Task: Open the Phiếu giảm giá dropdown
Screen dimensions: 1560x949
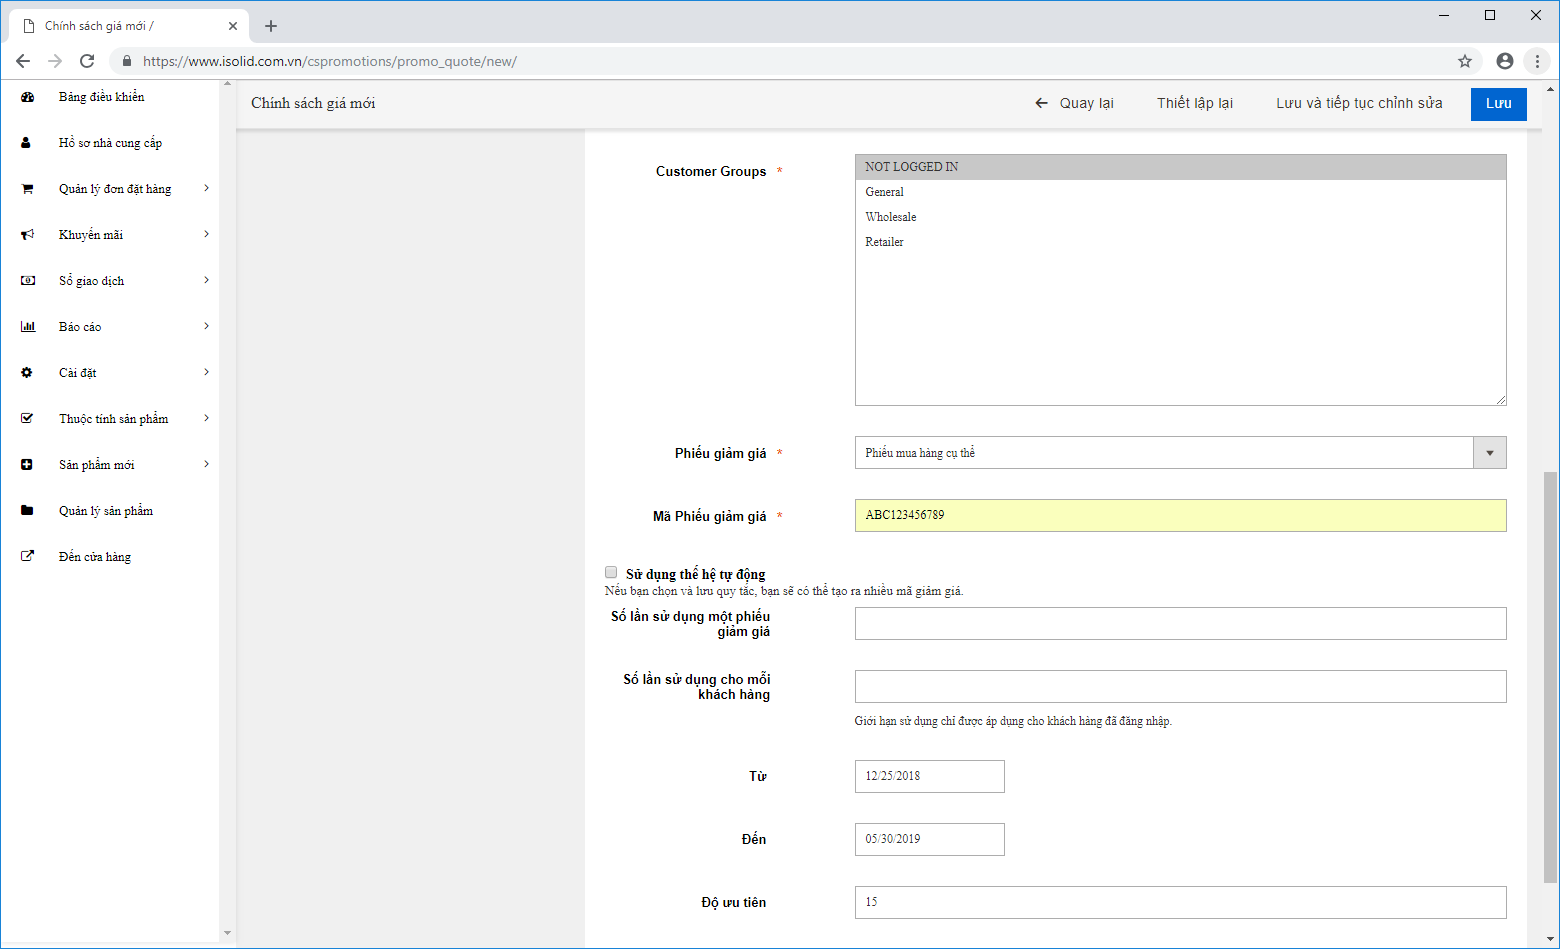Action: 1180,453
